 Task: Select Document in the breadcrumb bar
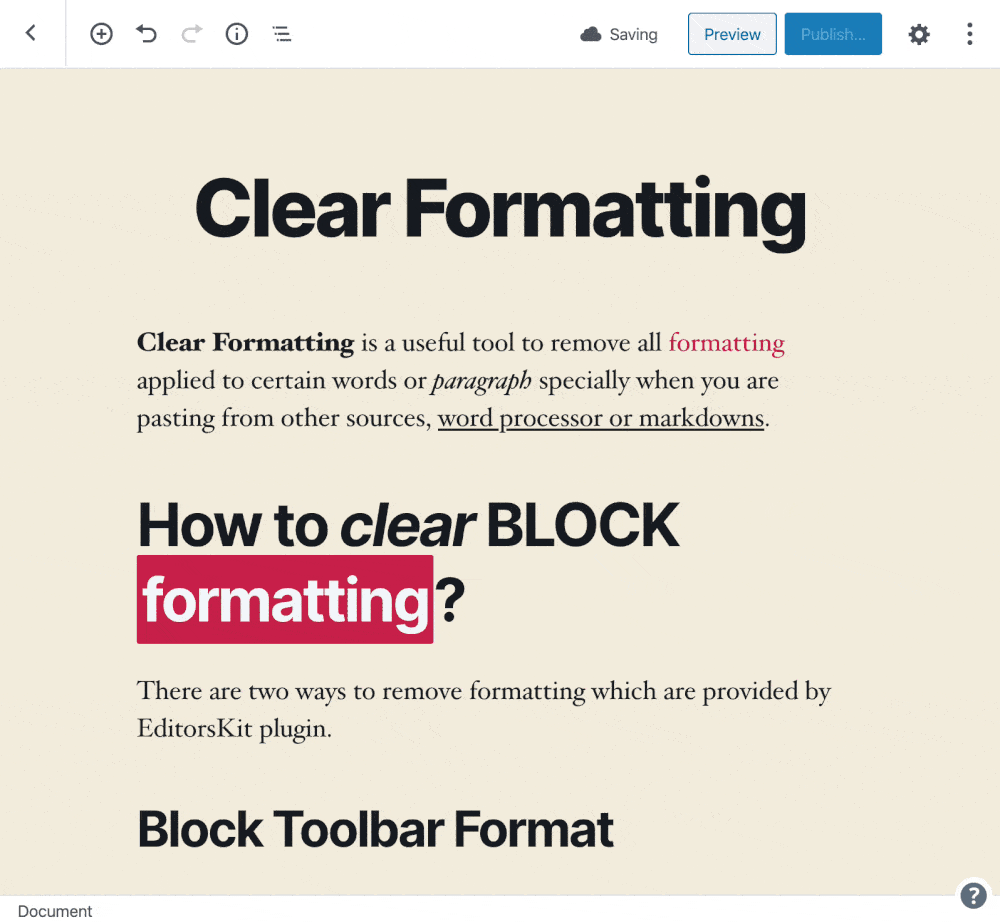click(55, 911)
